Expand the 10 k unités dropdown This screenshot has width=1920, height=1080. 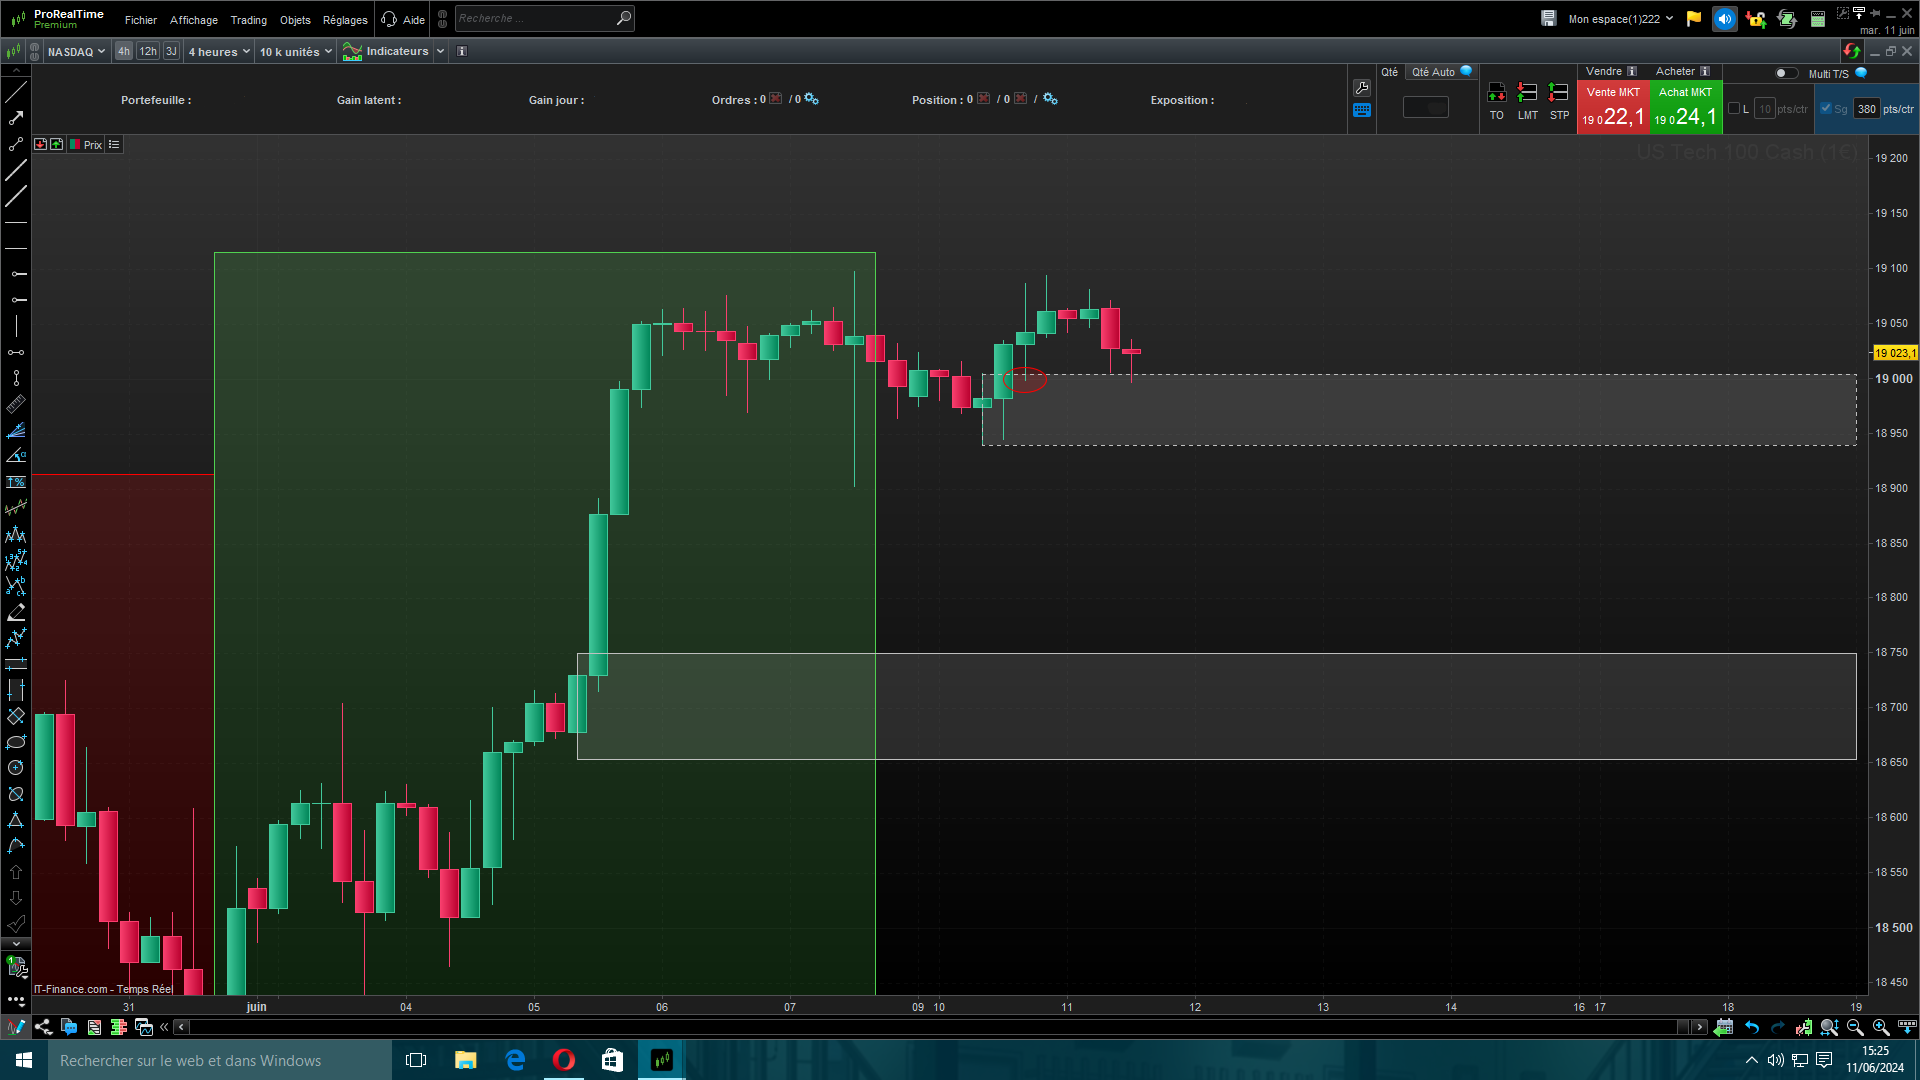[295, 52]
